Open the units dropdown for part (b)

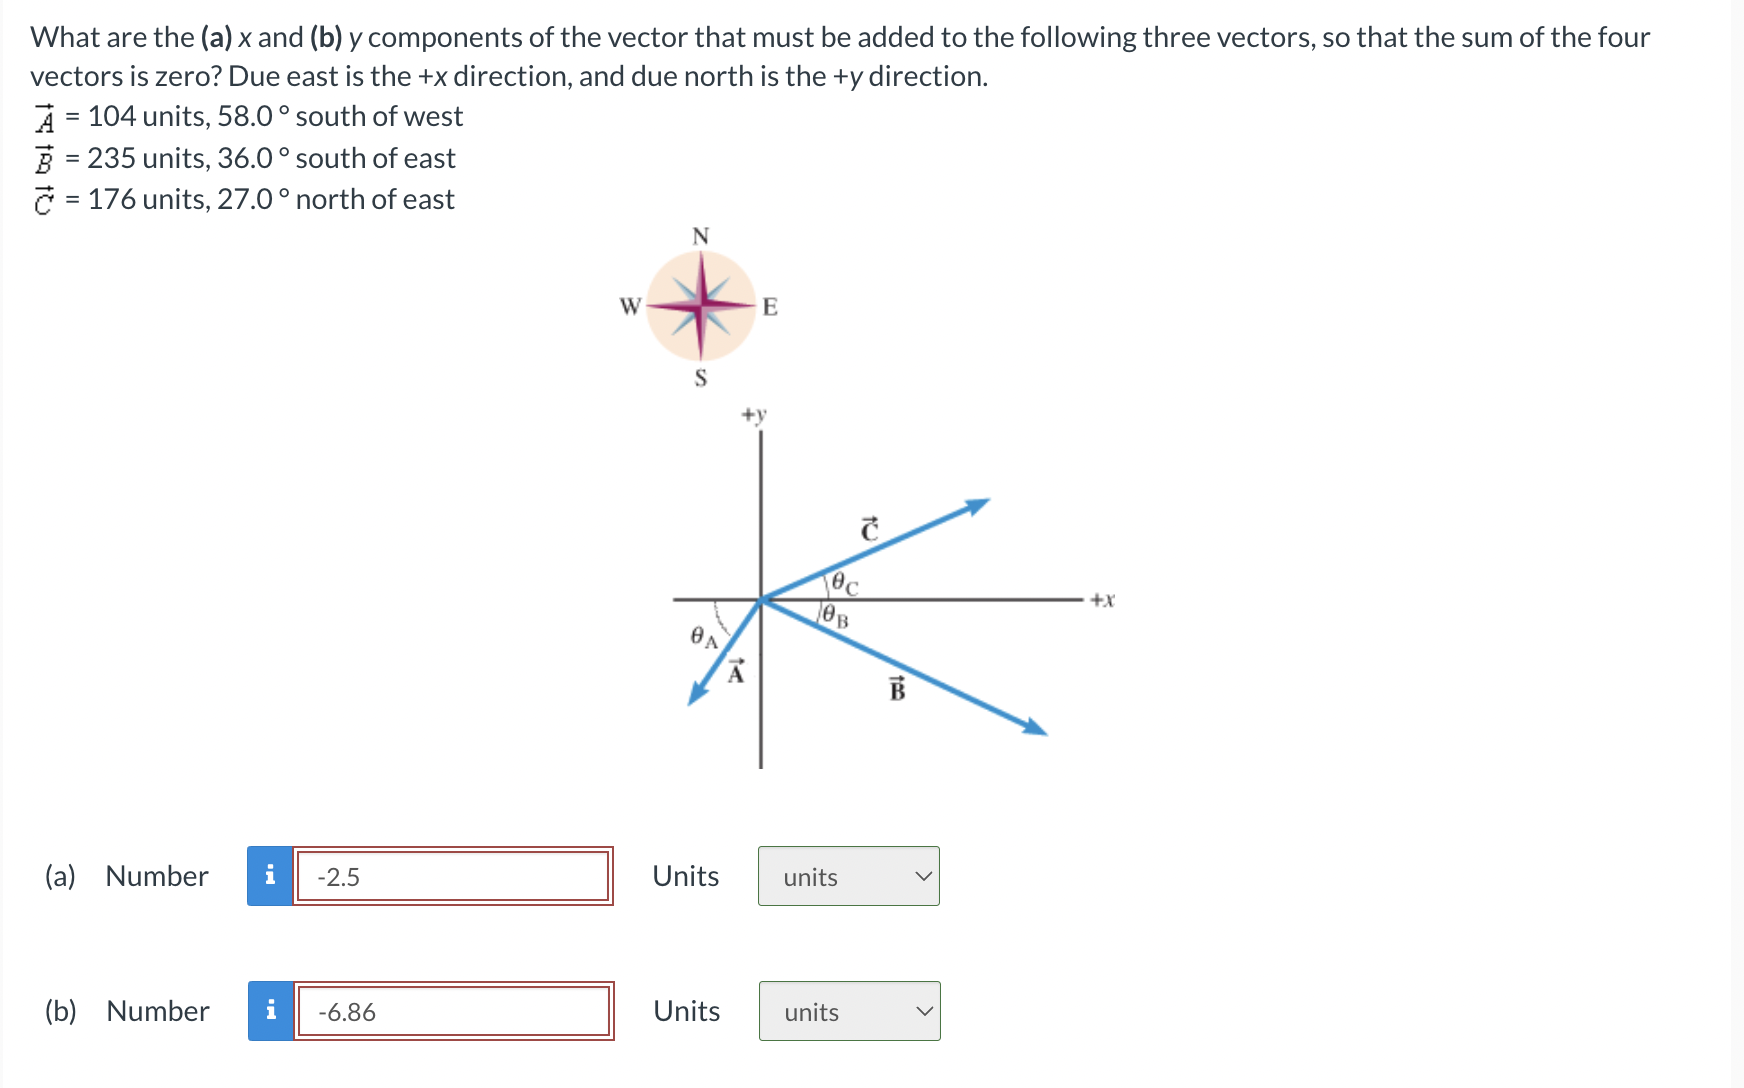point(848,1012)
